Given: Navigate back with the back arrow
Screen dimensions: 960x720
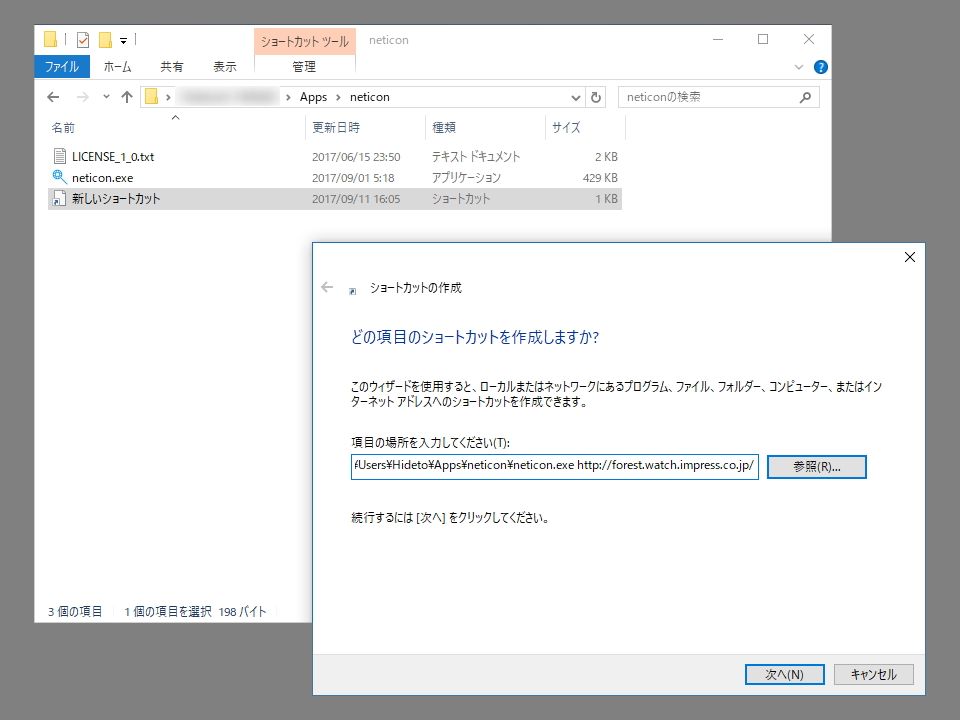Looking at the screenshot, I should click(52, 97).
